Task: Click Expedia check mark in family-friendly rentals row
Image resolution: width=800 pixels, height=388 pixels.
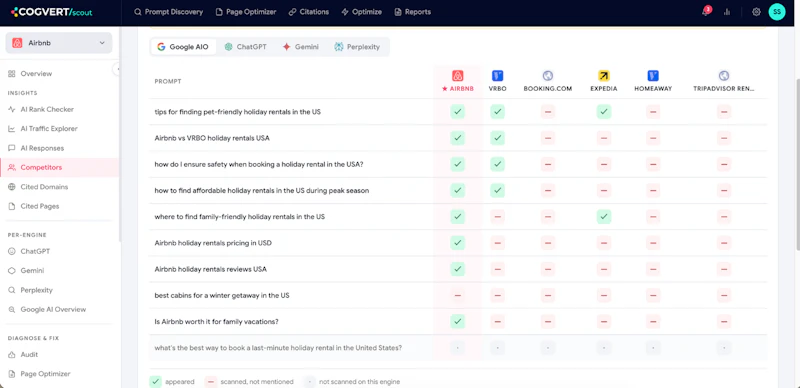Action: [604, 216]
